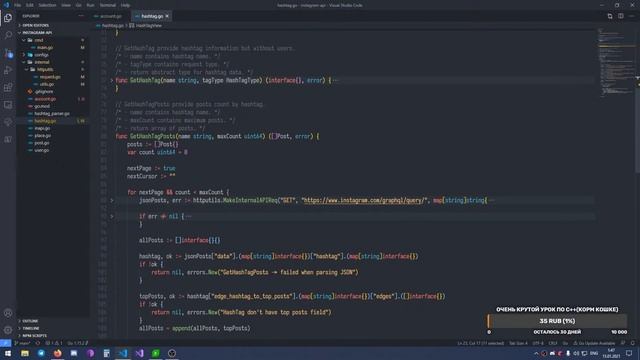
Task: Open place.go in the explorer
Action: coord(42,136)
